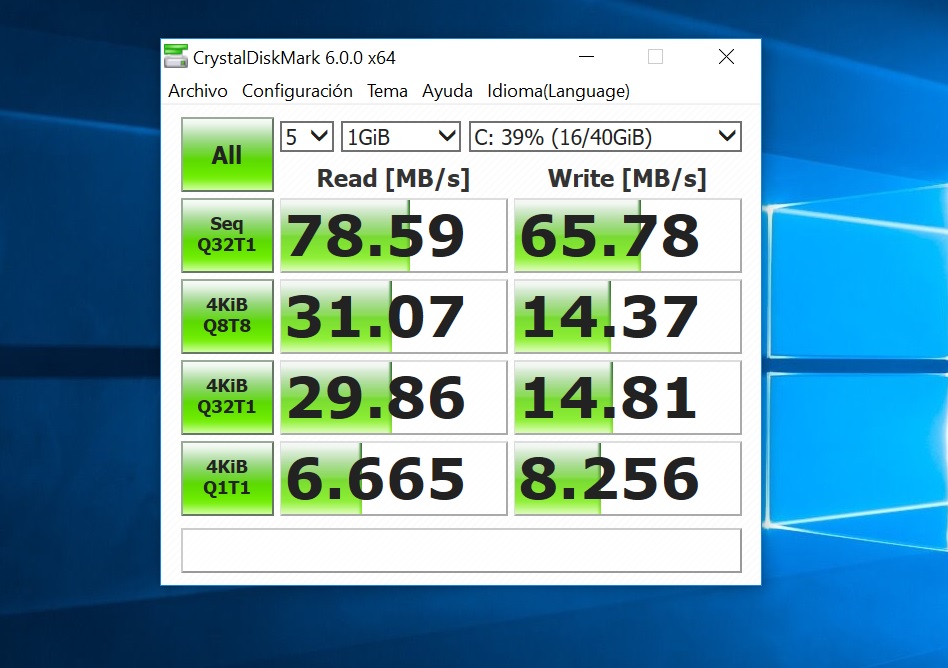The width and height of the screenshot is (948, 668).
Task: Click the 78.59 sequential read result
Action: (x=393, y=236)
